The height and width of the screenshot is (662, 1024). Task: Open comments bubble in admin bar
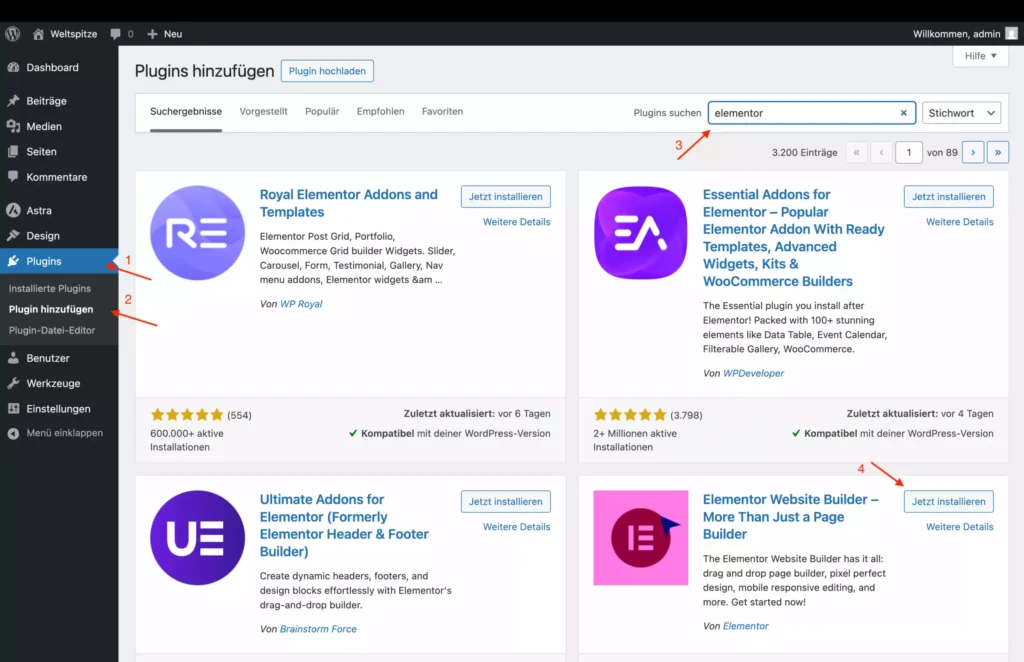pyautogui.click(x=116, y=34)
